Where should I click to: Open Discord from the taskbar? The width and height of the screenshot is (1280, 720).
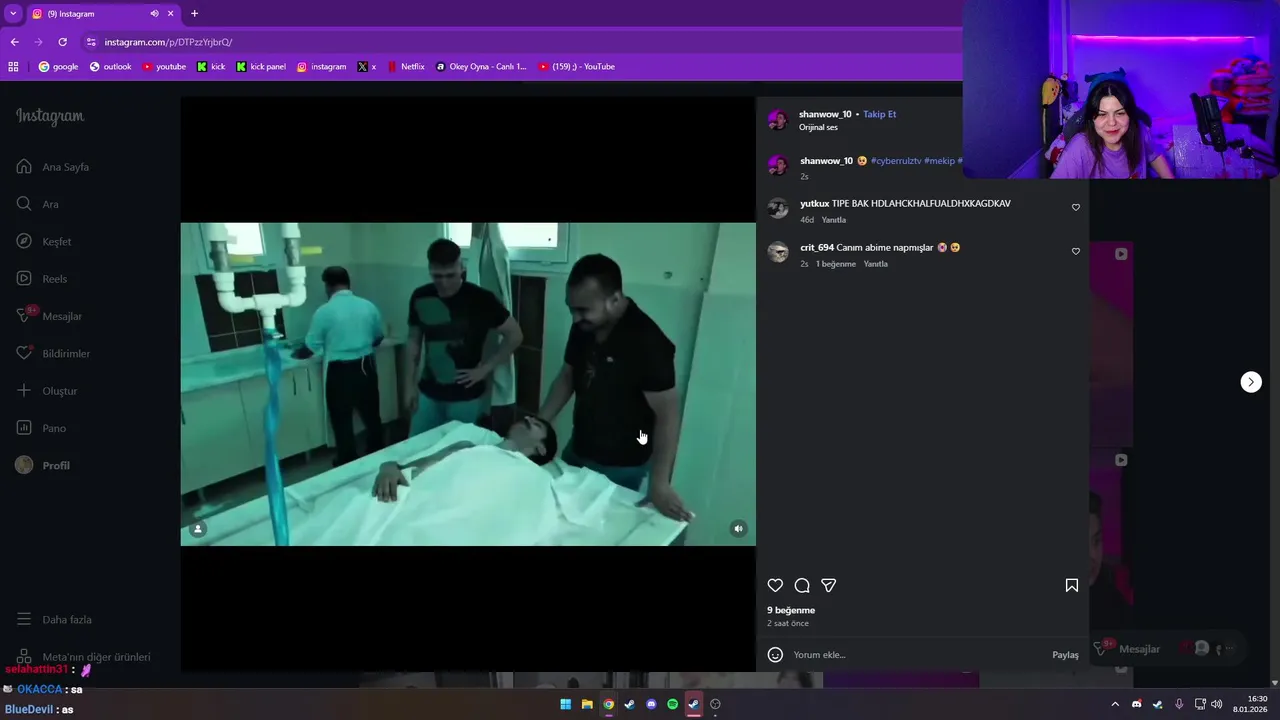point(651,704)
